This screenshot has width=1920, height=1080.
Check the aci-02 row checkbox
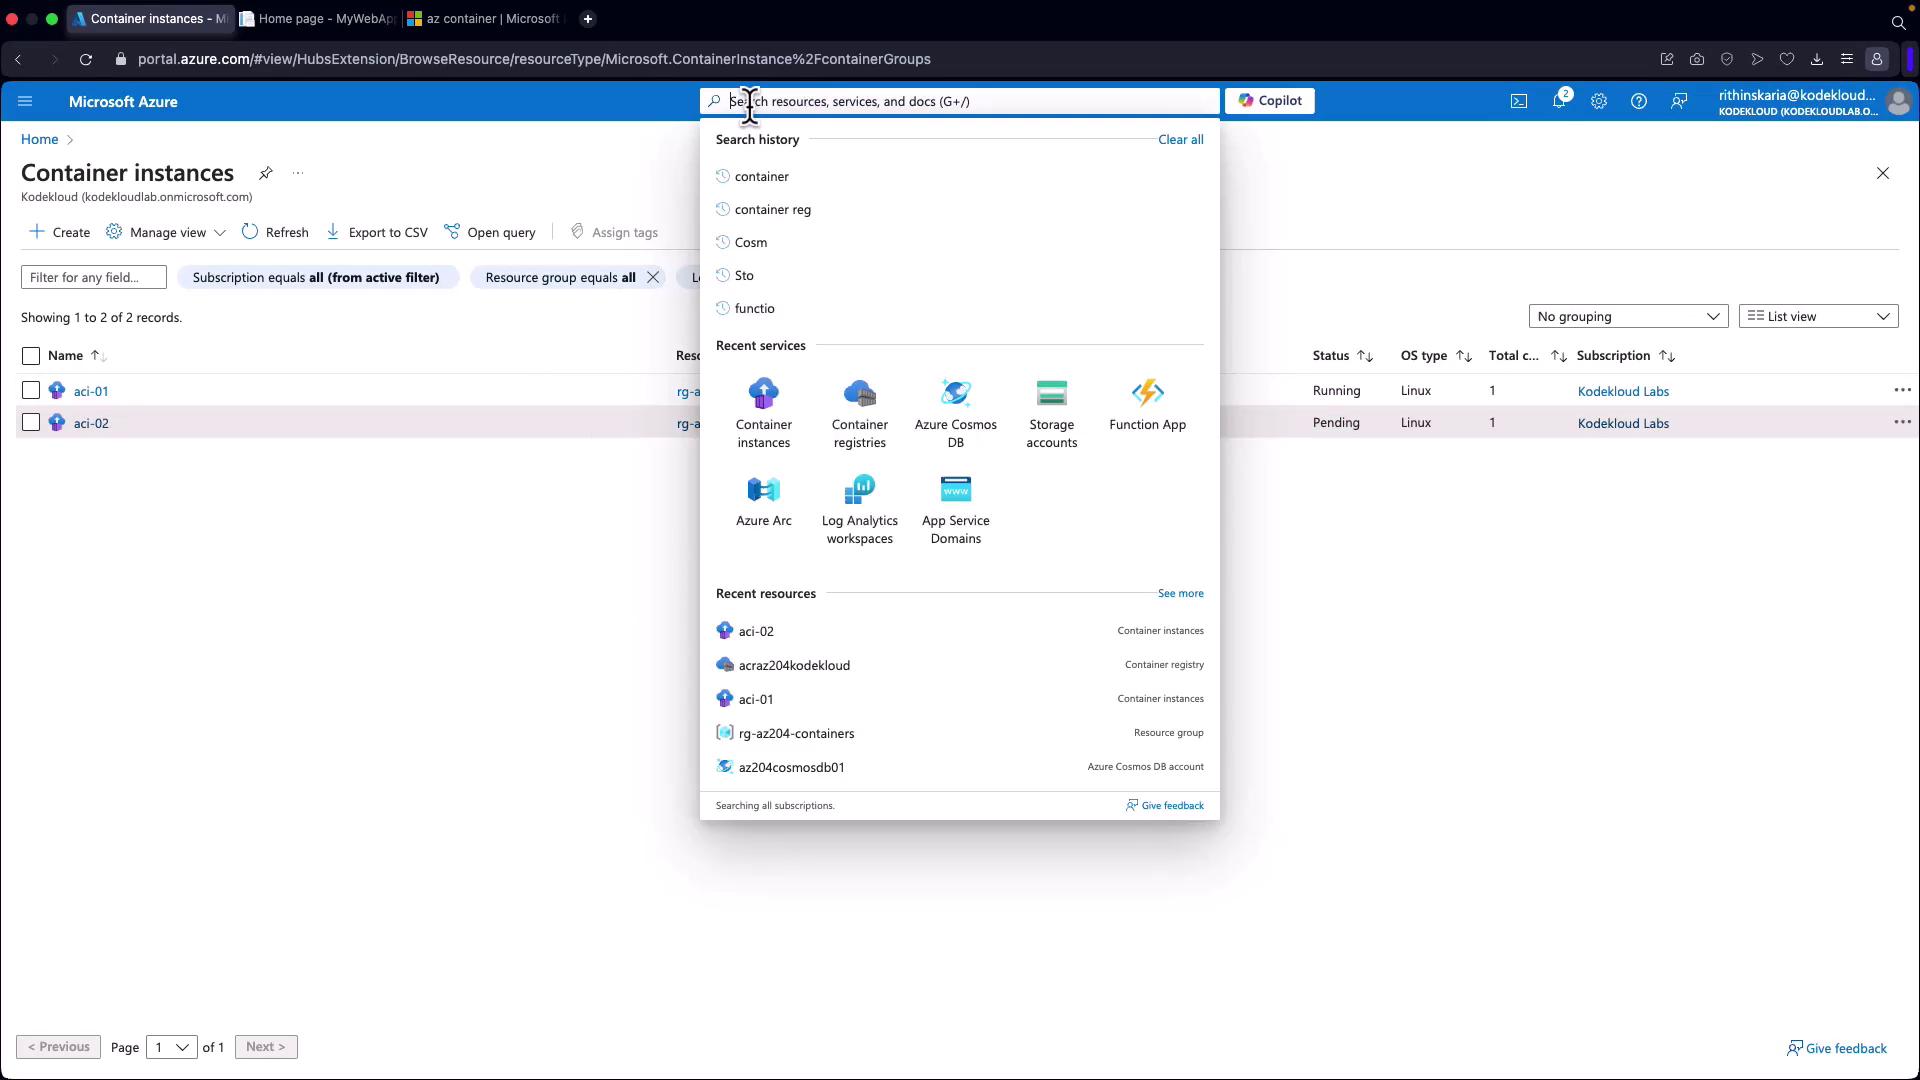coord(31,423)
